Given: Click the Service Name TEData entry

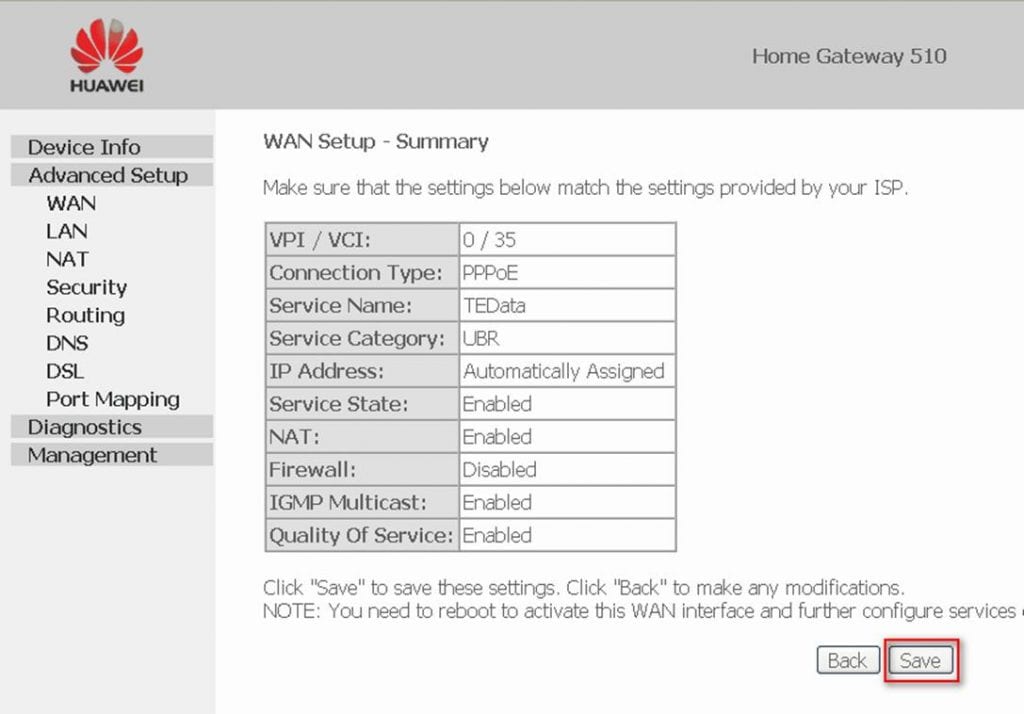Looking at the screenshot, I should (565, 305).
